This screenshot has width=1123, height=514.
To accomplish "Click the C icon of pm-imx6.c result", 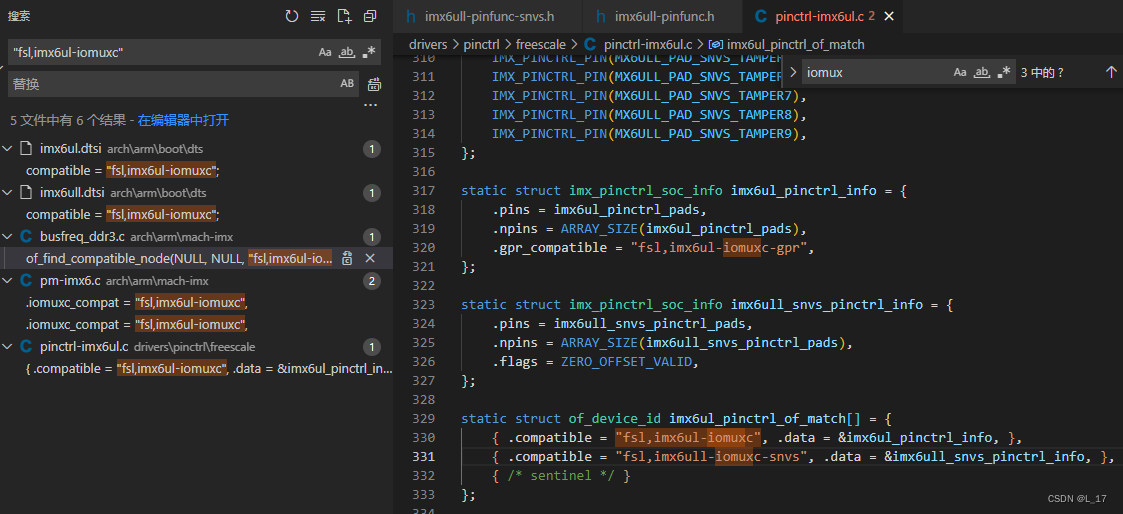I will click(26, 281).
